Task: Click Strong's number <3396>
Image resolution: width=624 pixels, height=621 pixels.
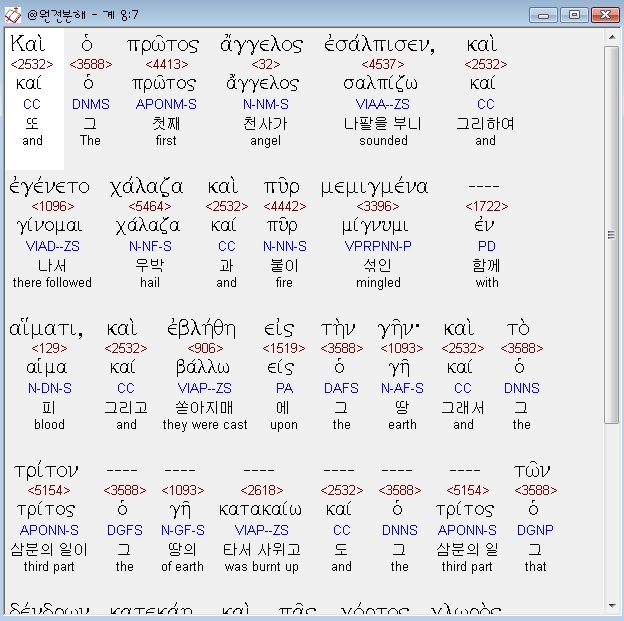Action: pyautogui.click(x=378, y=206)
